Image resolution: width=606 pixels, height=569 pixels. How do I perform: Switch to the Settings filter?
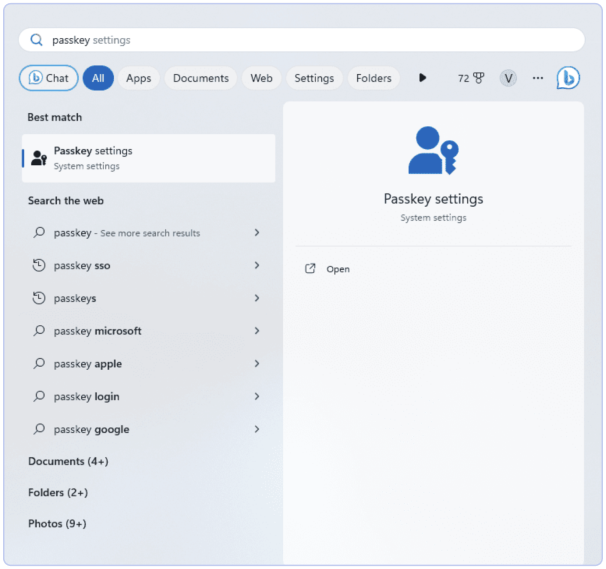pos(314,78)
